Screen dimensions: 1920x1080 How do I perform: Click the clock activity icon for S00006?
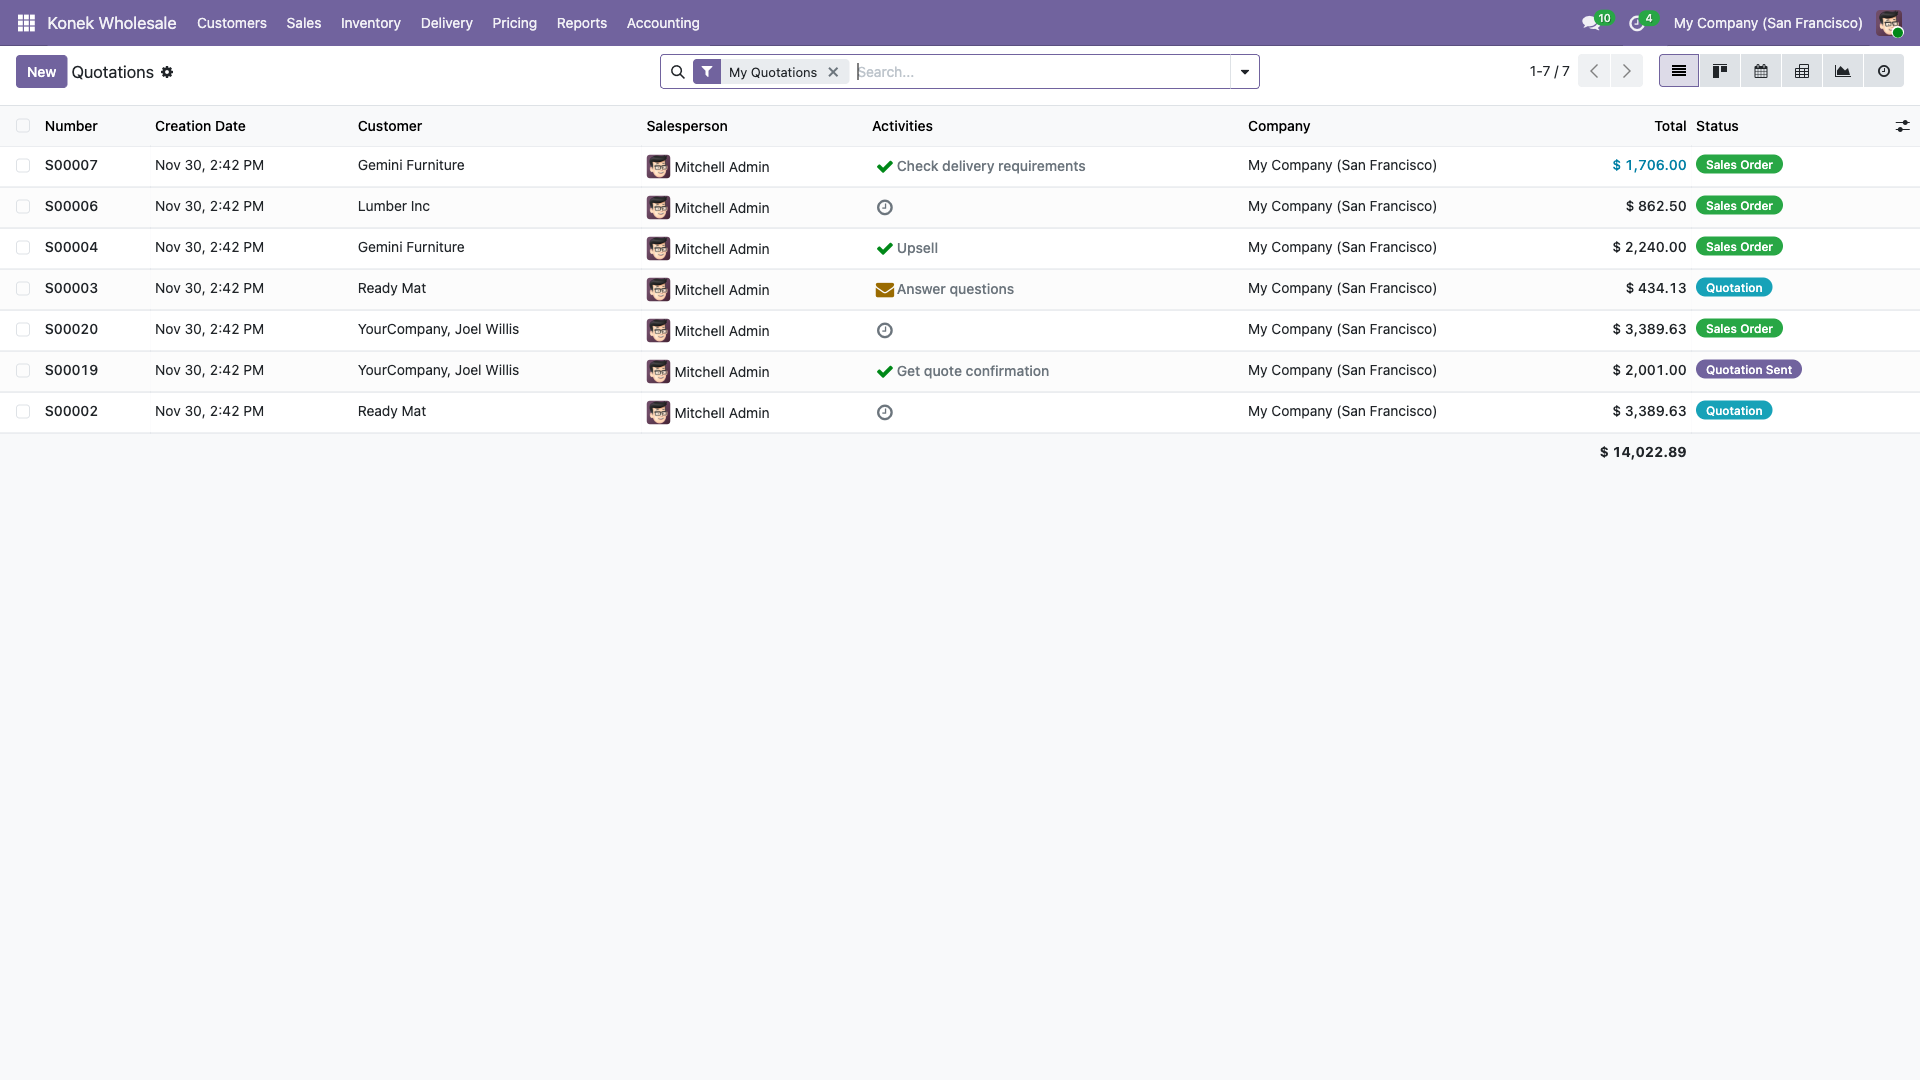(884, 207)
